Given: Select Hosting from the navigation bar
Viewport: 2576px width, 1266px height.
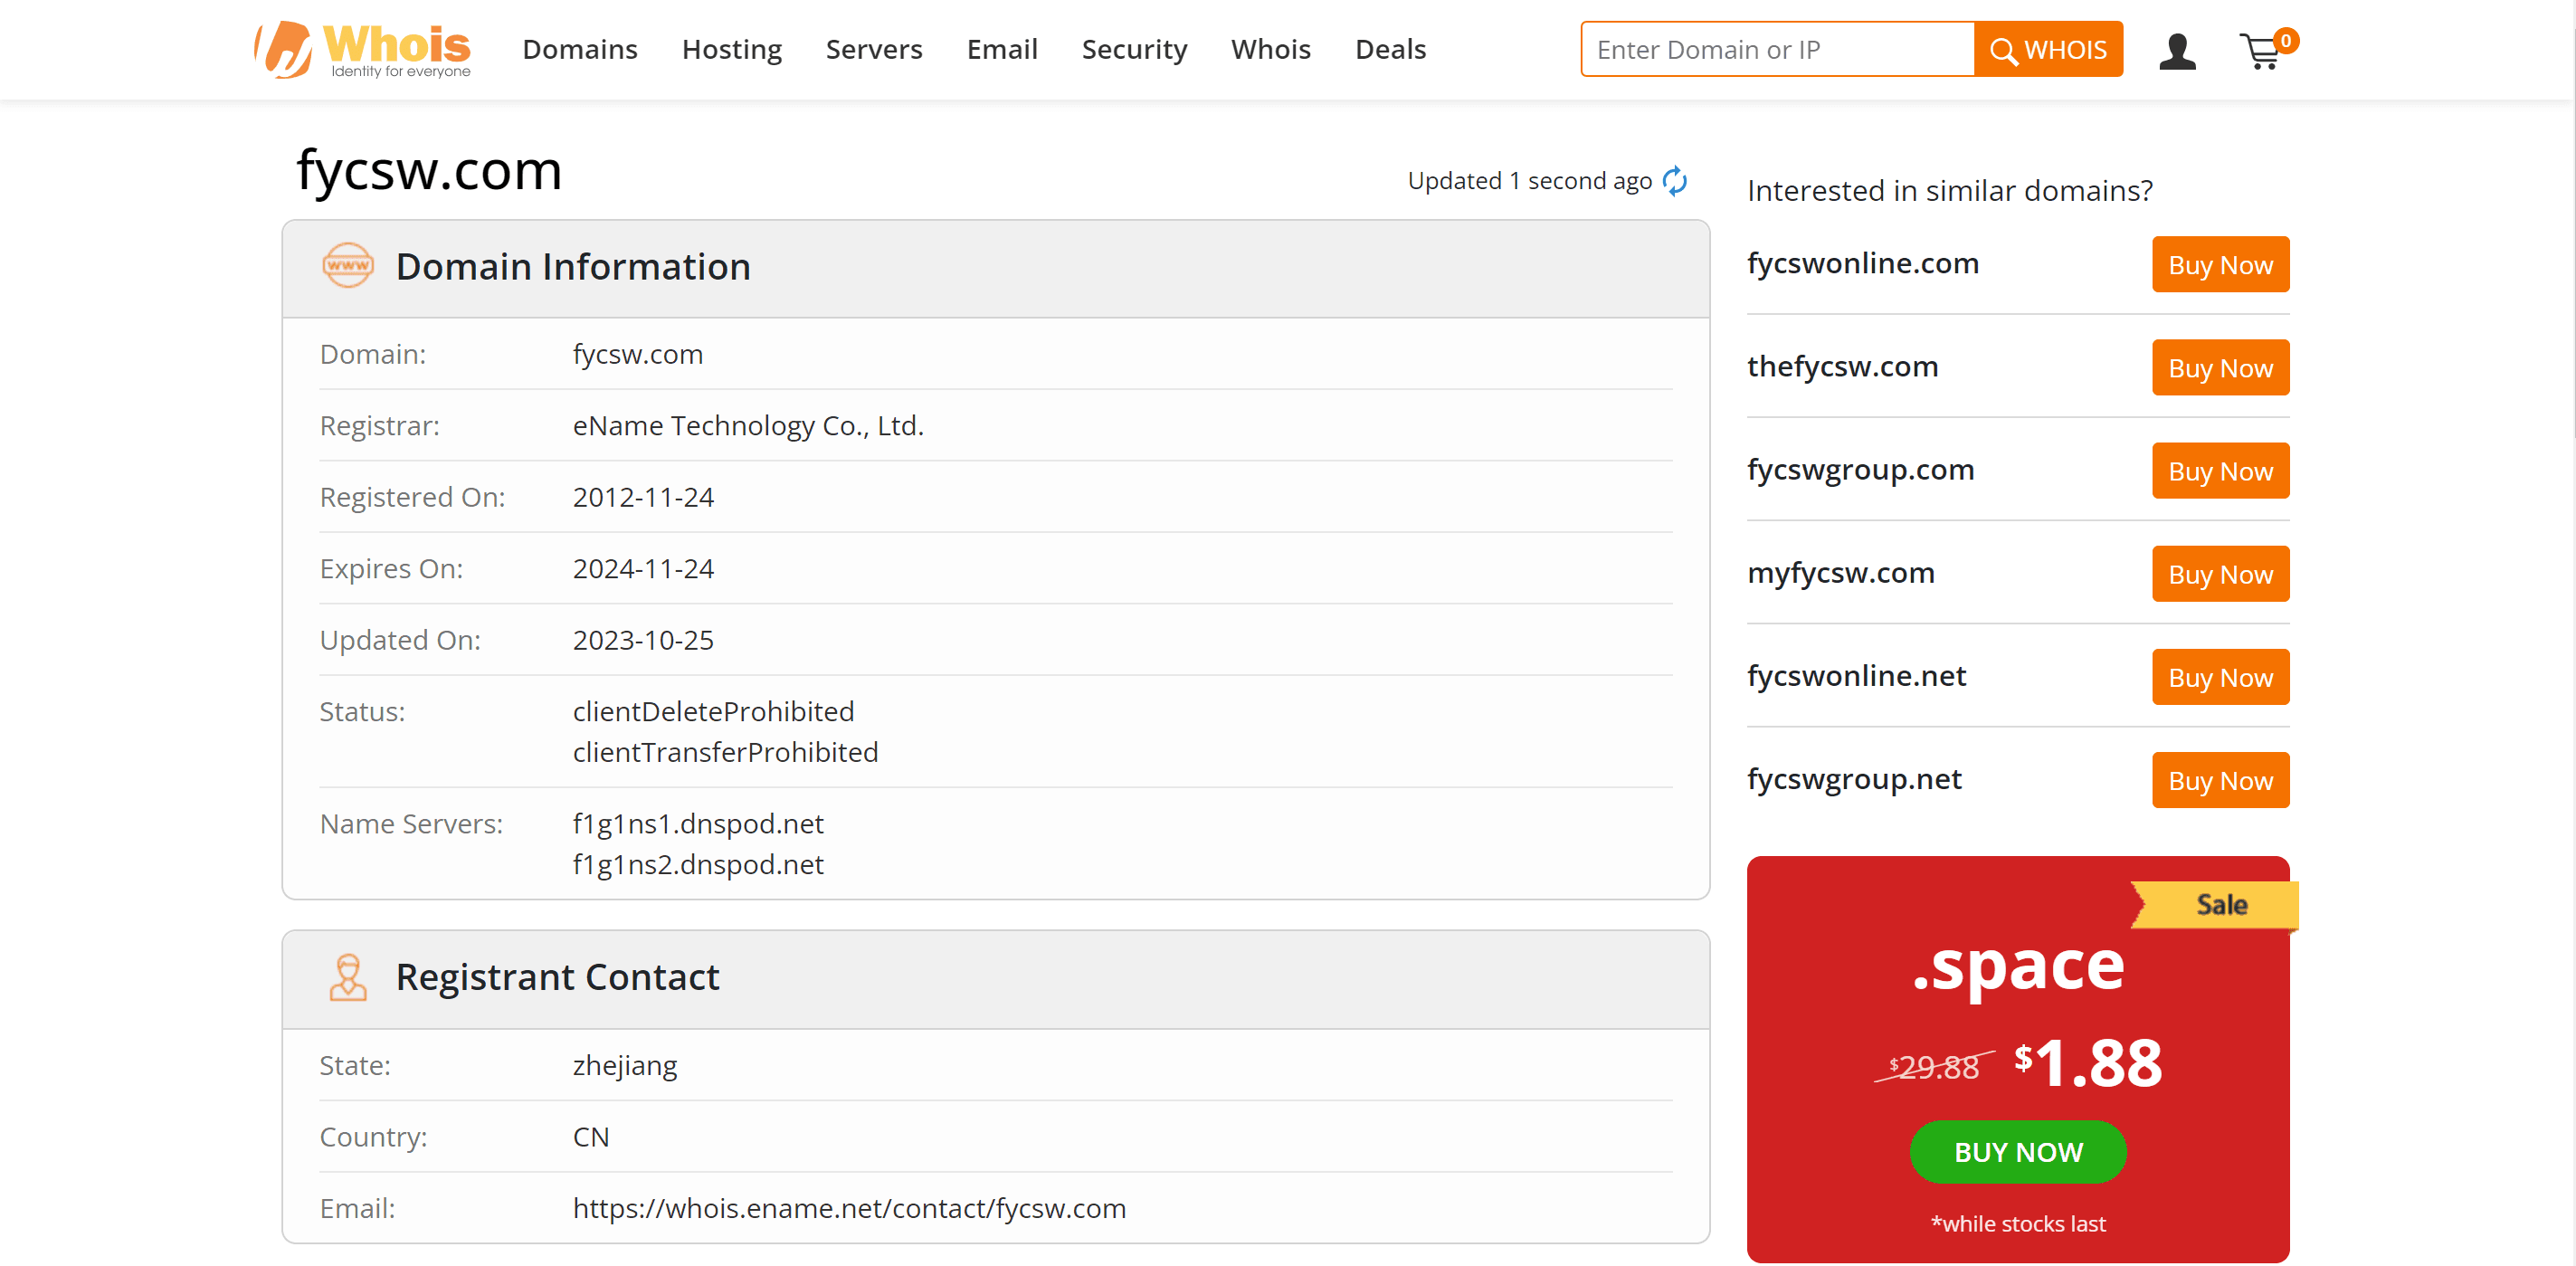Looking at the screenshot, I should [731, 49].
